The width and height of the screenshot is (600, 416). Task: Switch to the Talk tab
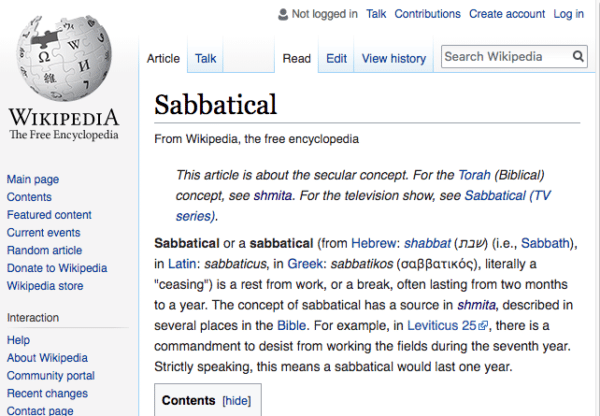(x=205, y=59)
